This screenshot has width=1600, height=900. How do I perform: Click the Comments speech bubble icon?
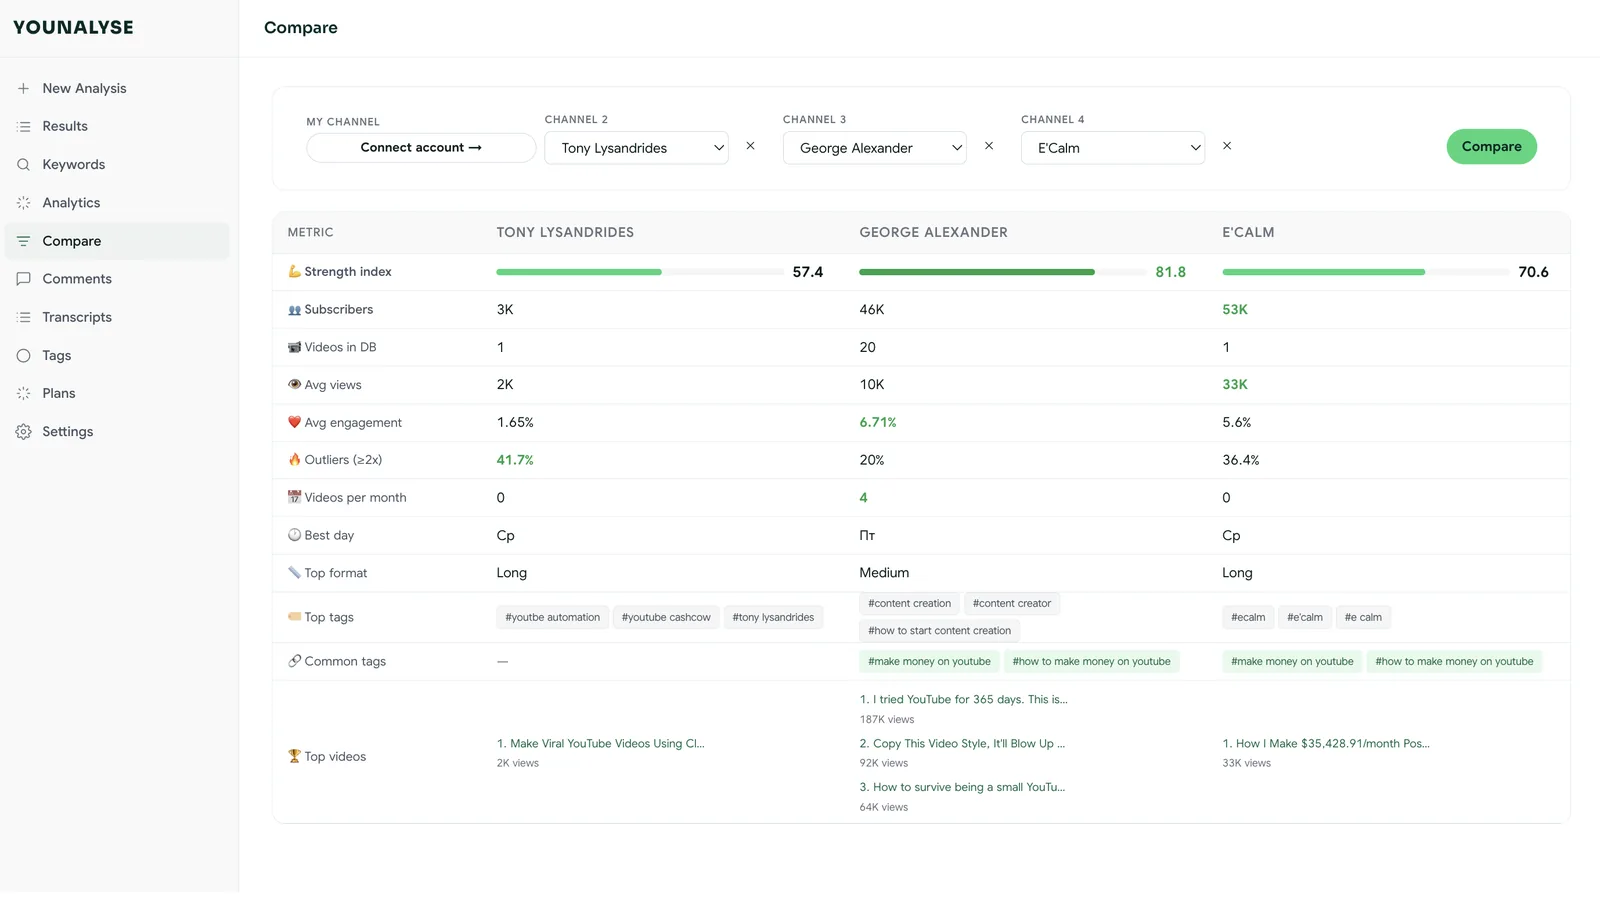(23, 279)
